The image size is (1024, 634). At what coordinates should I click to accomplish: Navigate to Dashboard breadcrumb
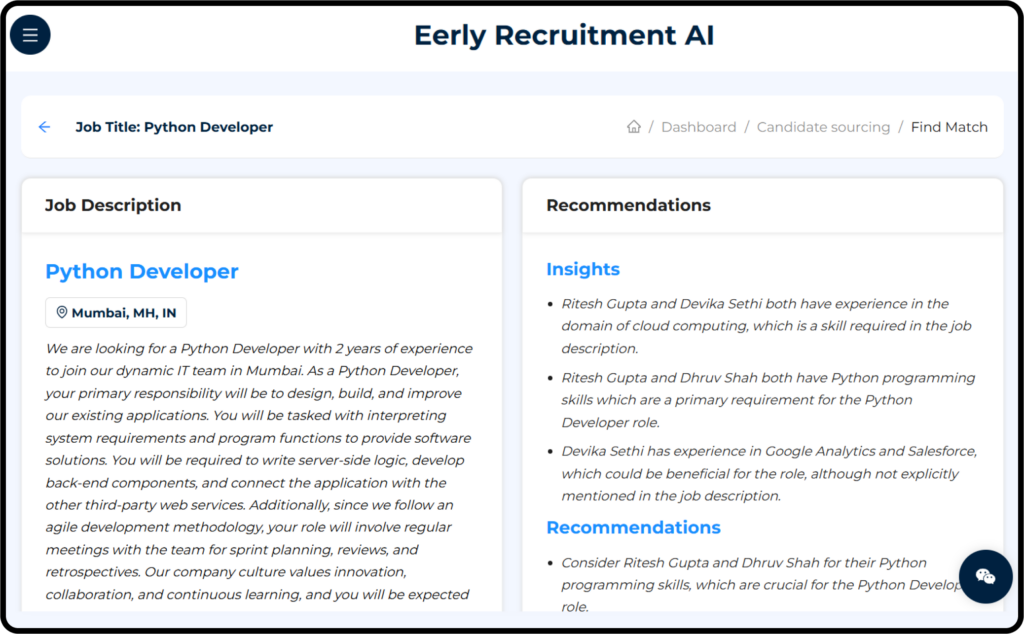698,127
